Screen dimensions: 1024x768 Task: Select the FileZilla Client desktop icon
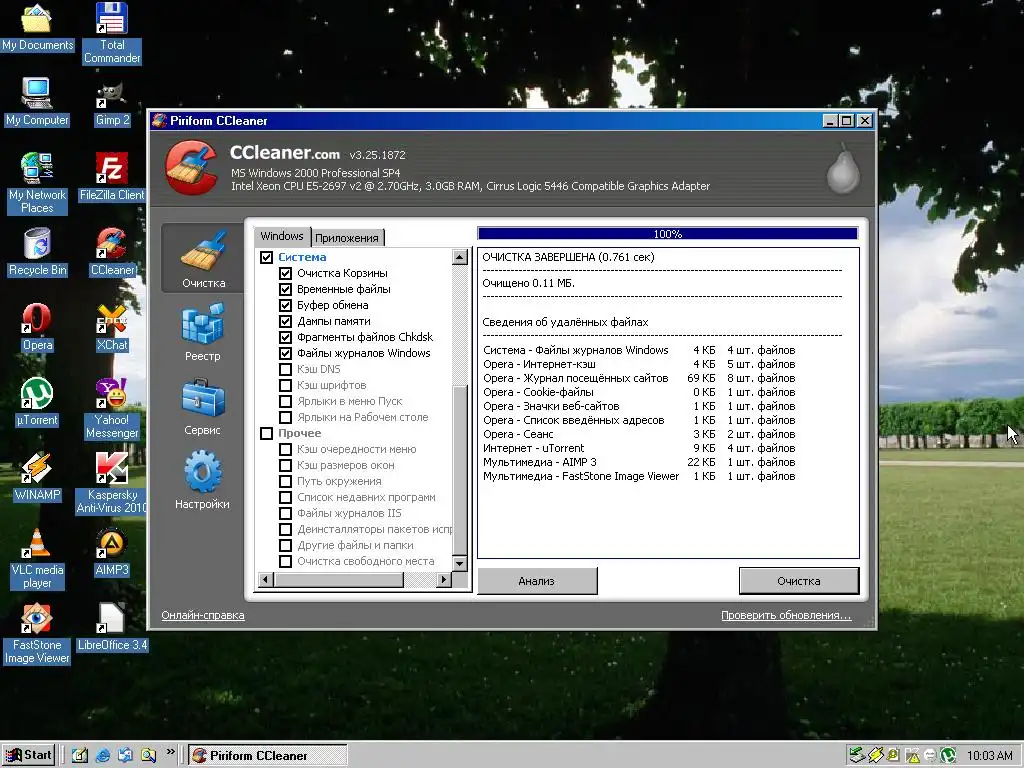click(x=112, y=177)
